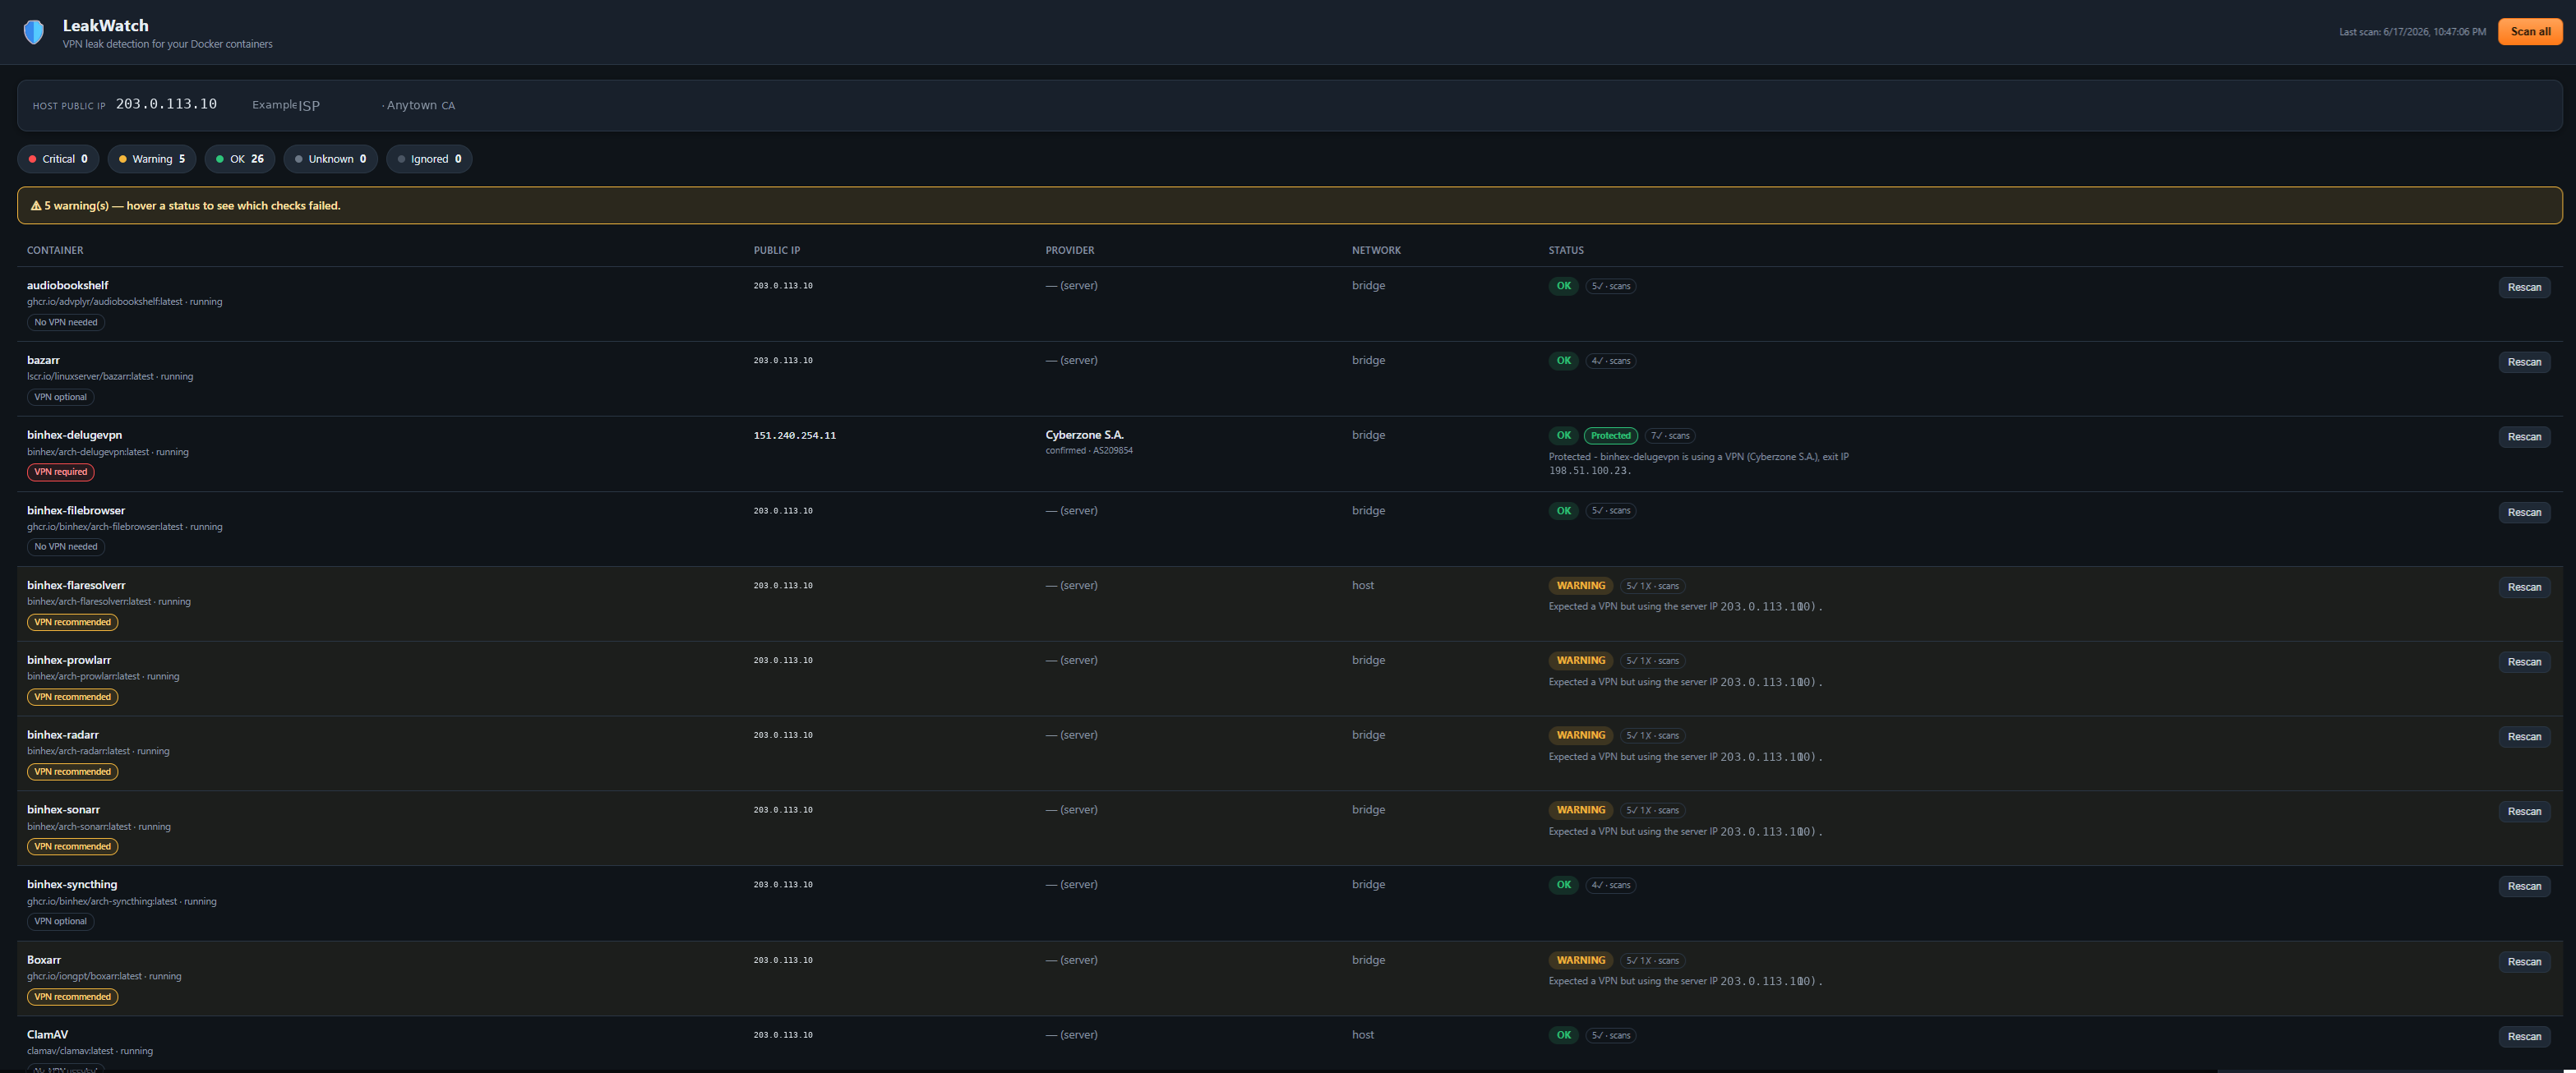
Task: Click the OK status badge for audiobookshelf
Action: click(1563, 286)
